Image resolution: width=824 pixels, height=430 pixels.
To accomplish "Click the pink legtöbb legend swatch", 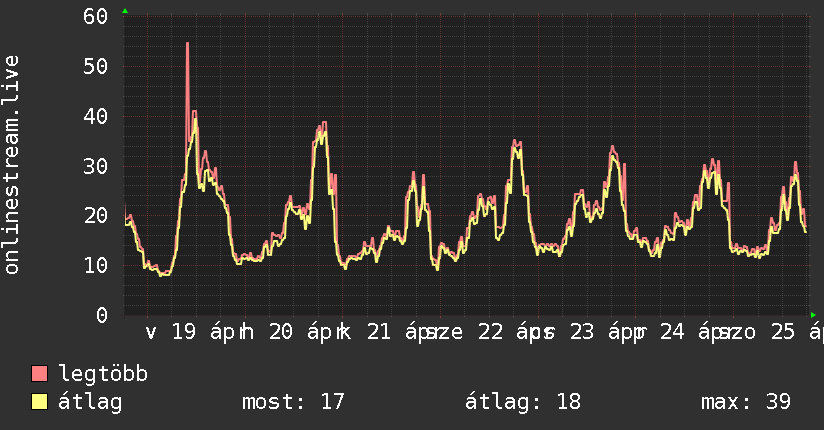I will coord(39,373).
